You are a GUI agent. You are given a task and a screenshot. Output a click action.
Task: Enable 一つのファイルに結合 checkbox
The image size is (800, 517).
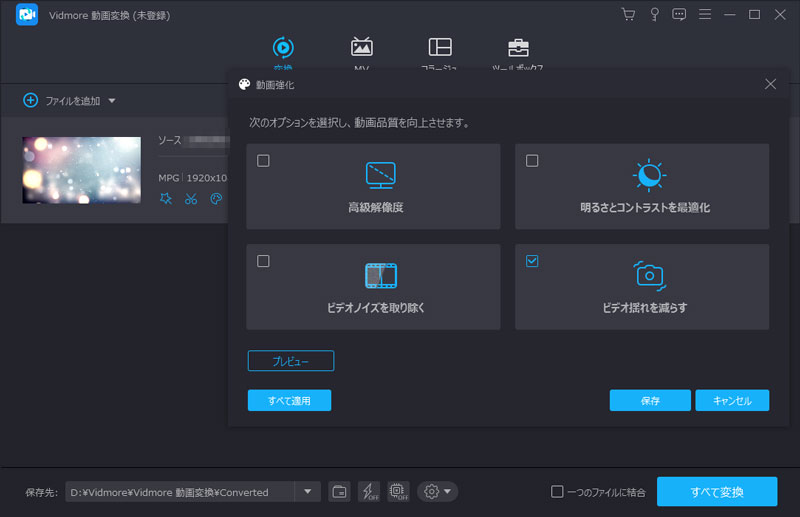click(x=557, y=492)
